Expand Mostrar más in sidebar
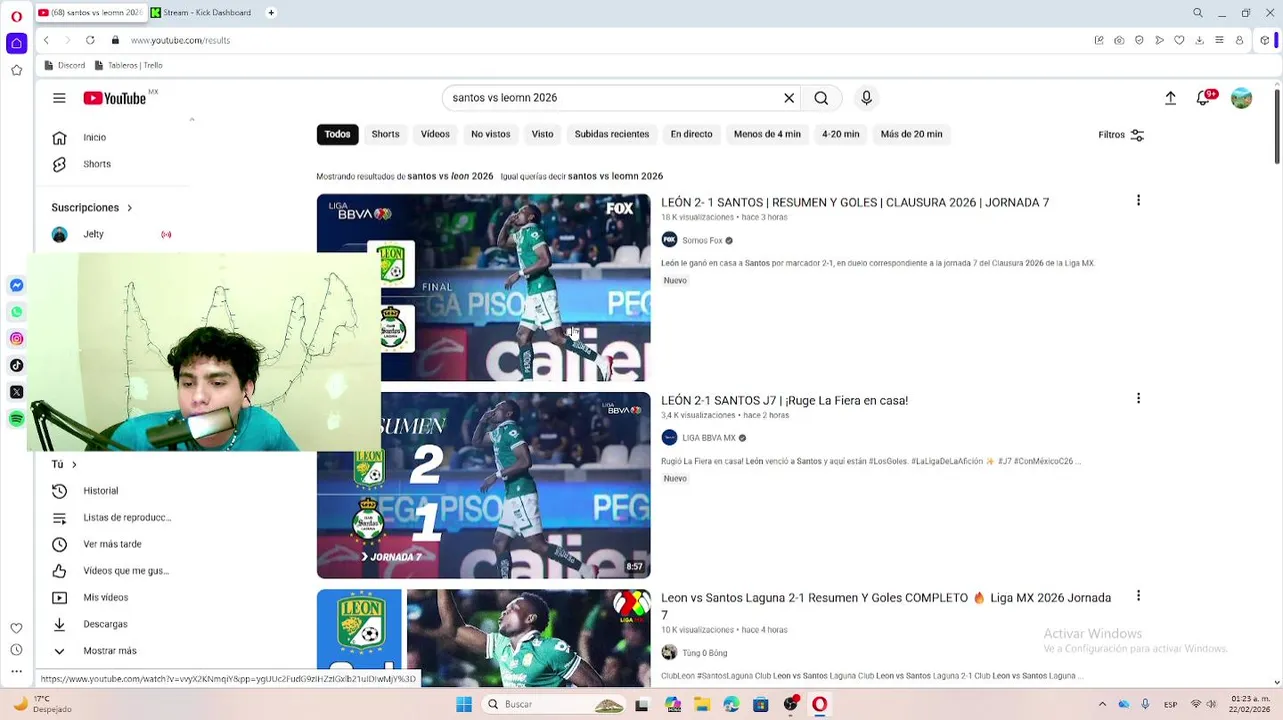The height and width of the screenshot is (720, 1283). click(x=110, y=651)
